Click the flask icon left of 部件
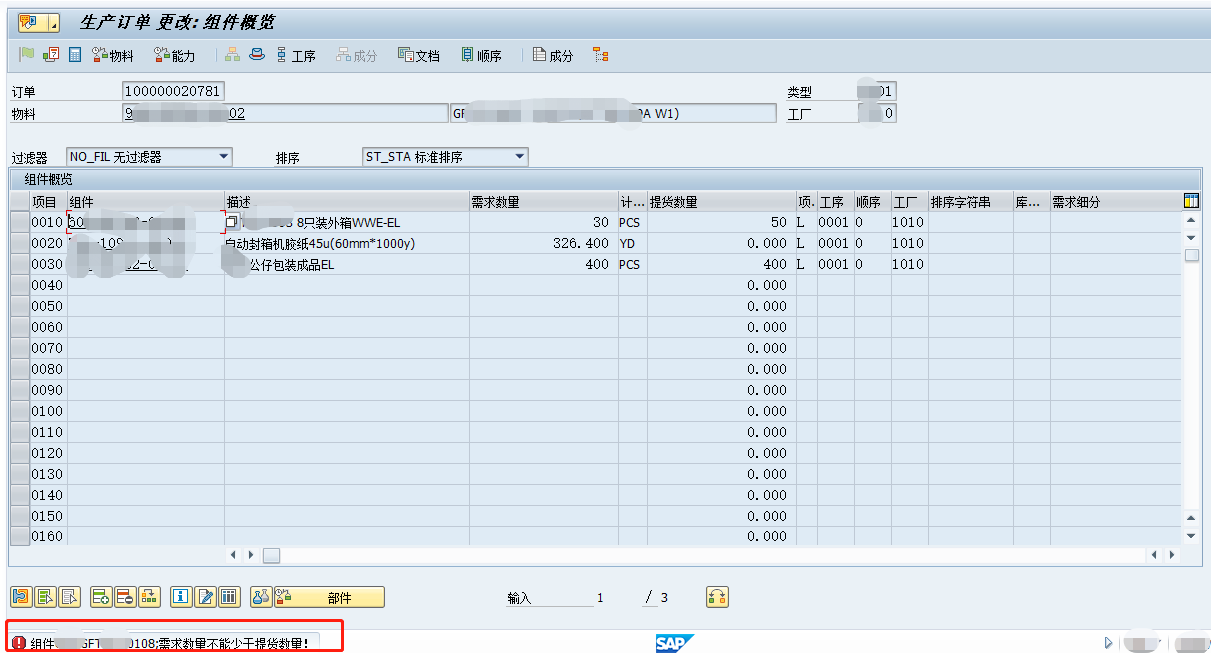 pyautogui.click(x=261, y=597)
